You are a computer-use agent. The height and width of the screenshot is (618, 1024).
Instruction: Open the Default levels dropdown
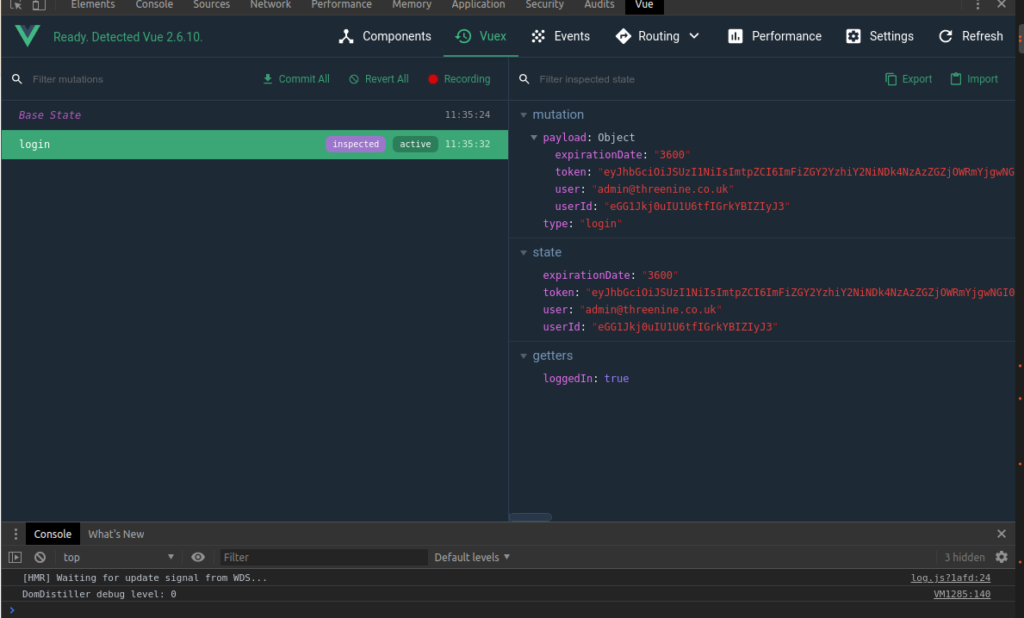pos(472,557)
